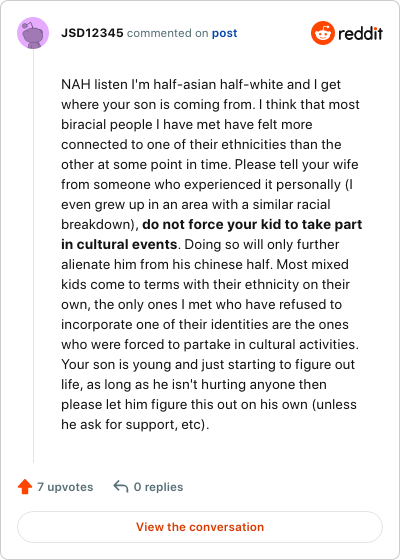
Task: Click the line 'who were forced to partake'
Action: [210, 345]
